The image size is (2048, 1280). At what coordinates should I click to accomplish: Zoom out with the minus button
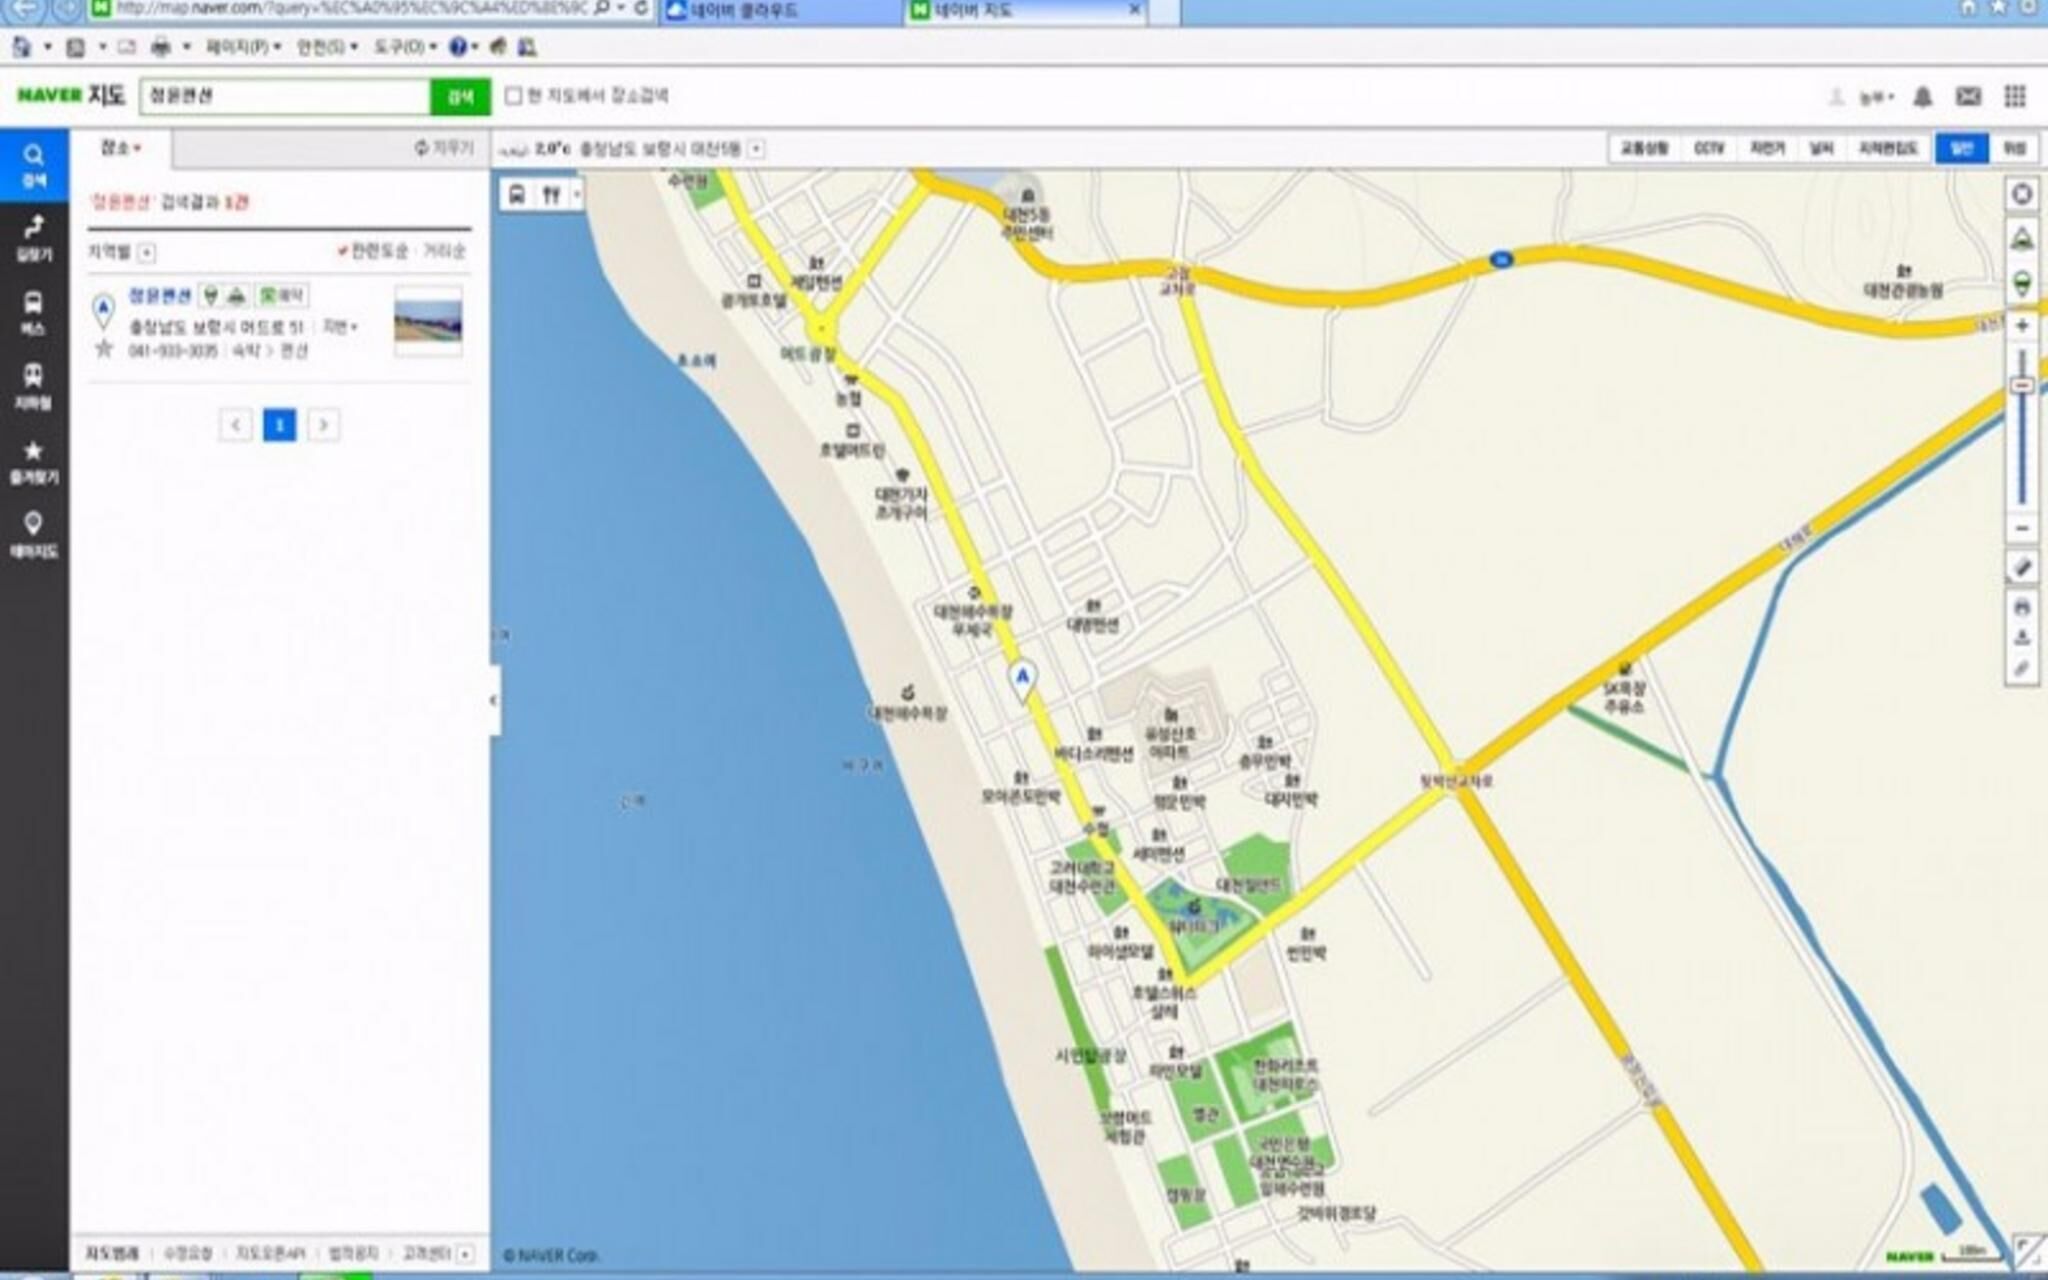point(2022,528)
